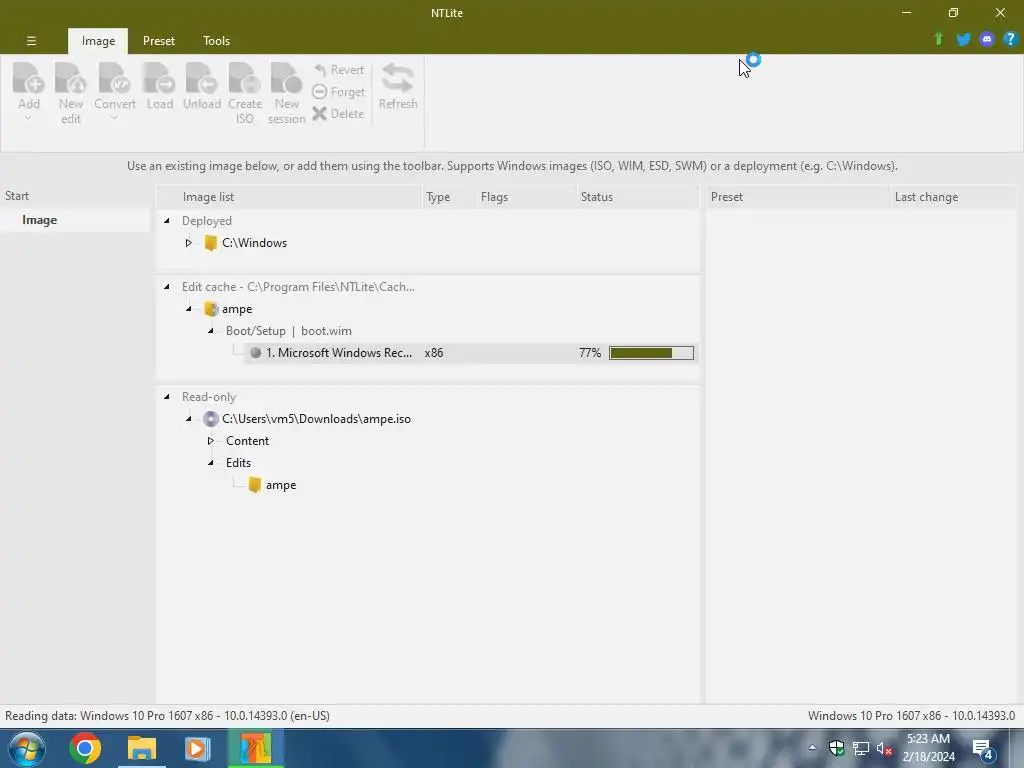Open the Discord link icon
This screenshot has width=1024, height=768.
[x=987, y=39]
